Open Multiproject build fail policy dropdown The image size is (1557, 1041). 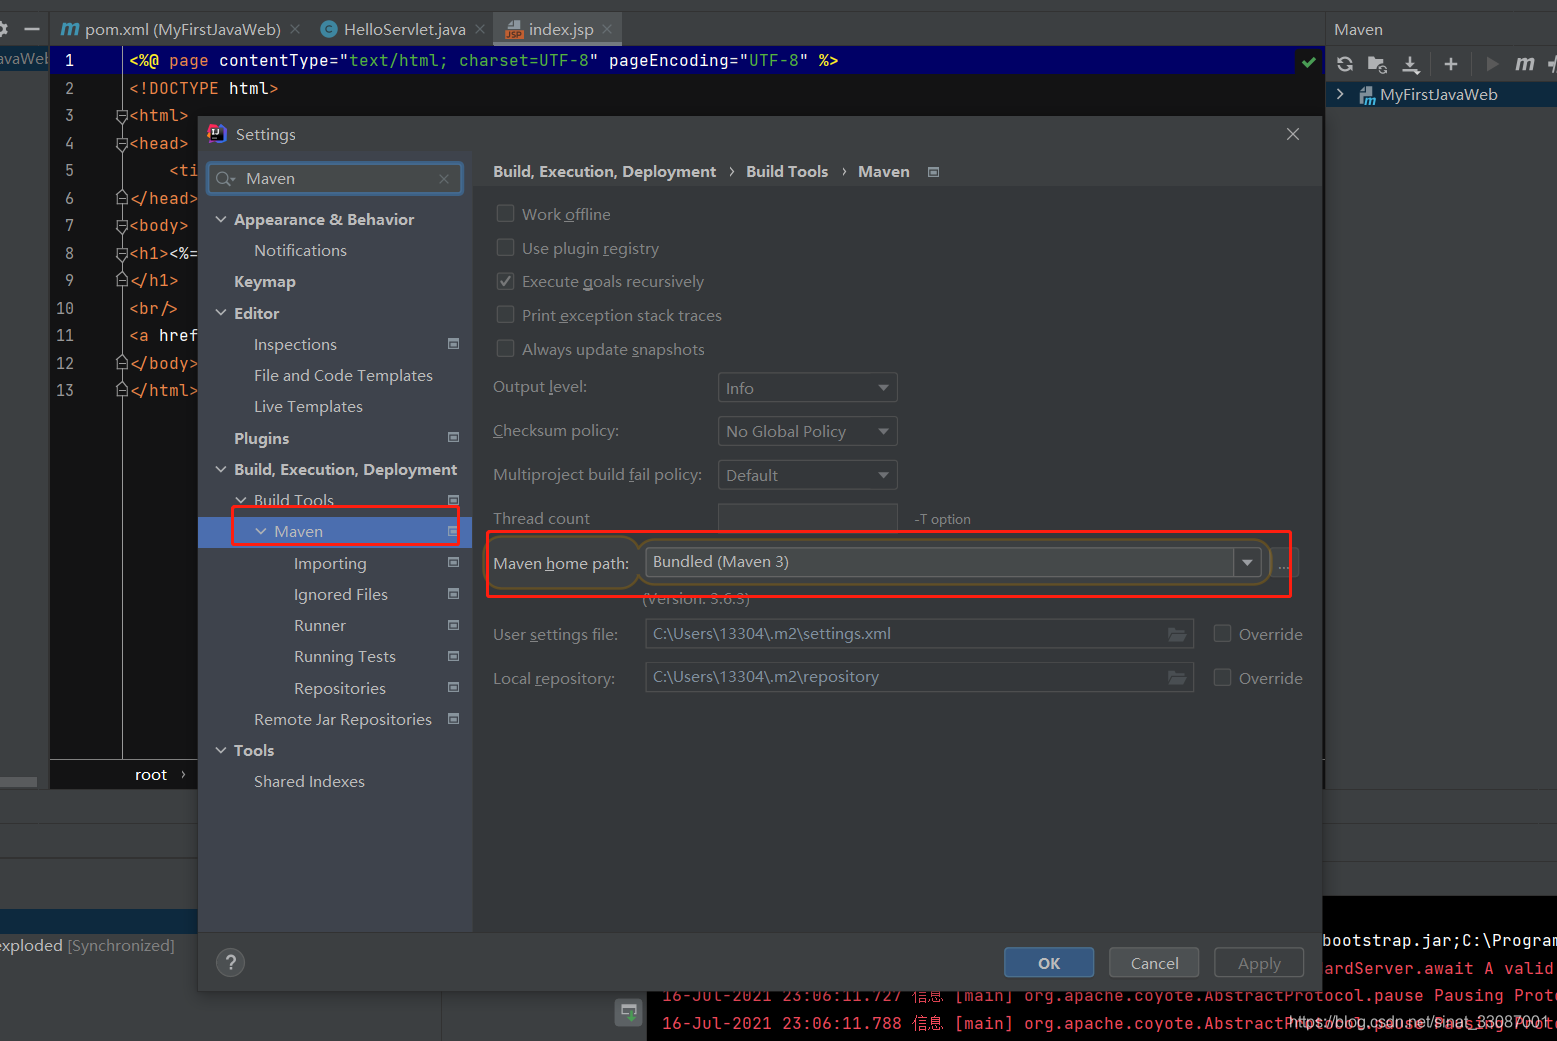point(807,475)
